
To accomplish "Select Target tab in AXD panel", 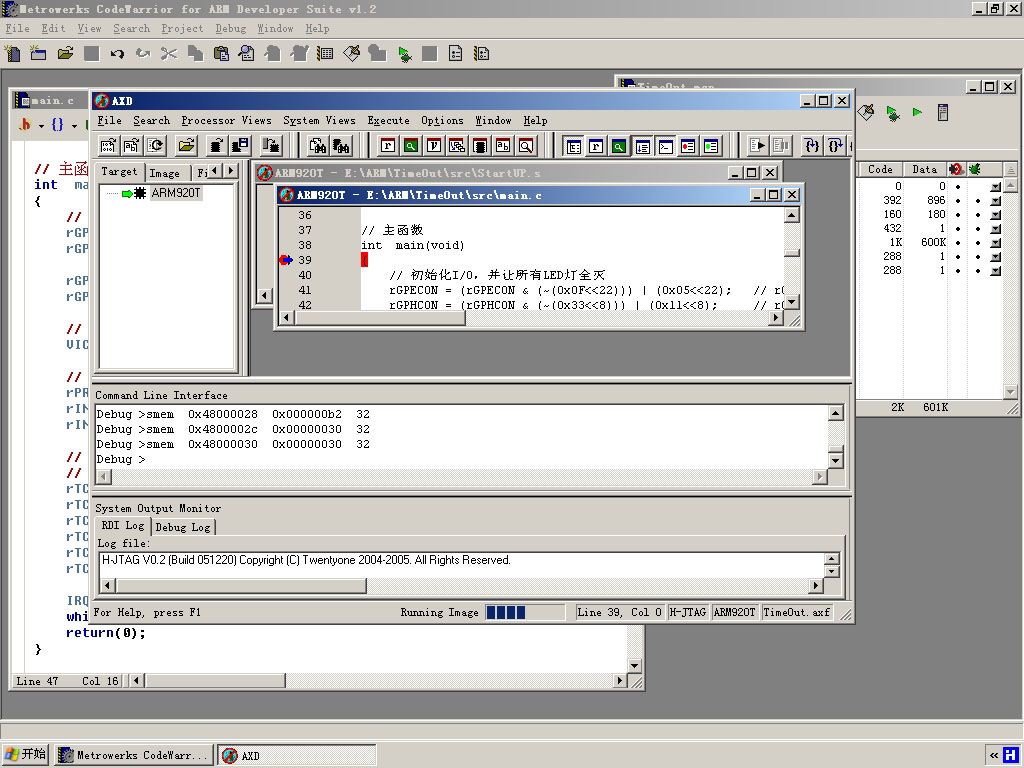I will pos(119,171).
